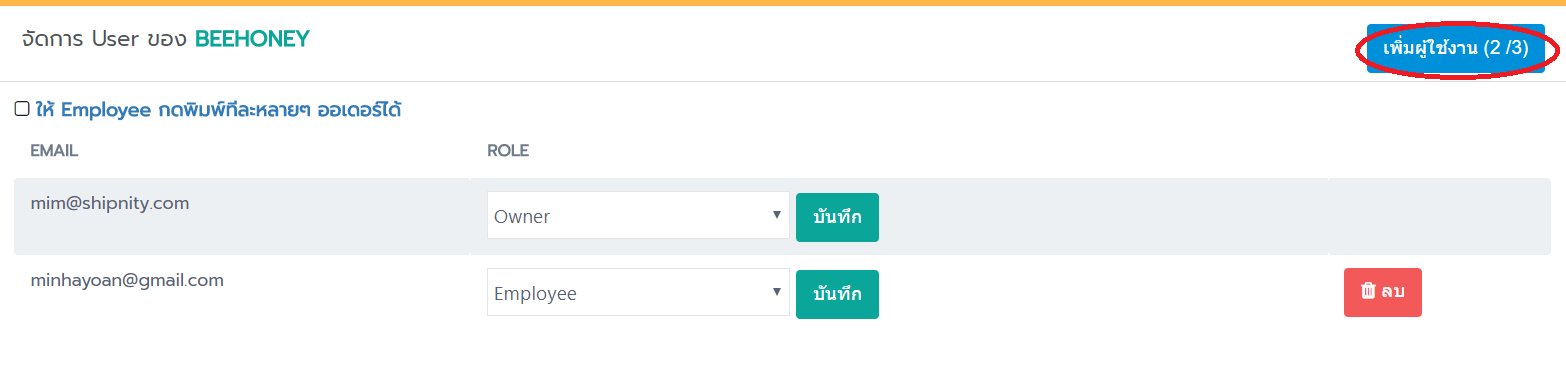Image resolution: width=1566 pixels, height=371 pixels.
Task: Click the (2 /3) user count inside the red oval
Action: [x=1506, y=48]
